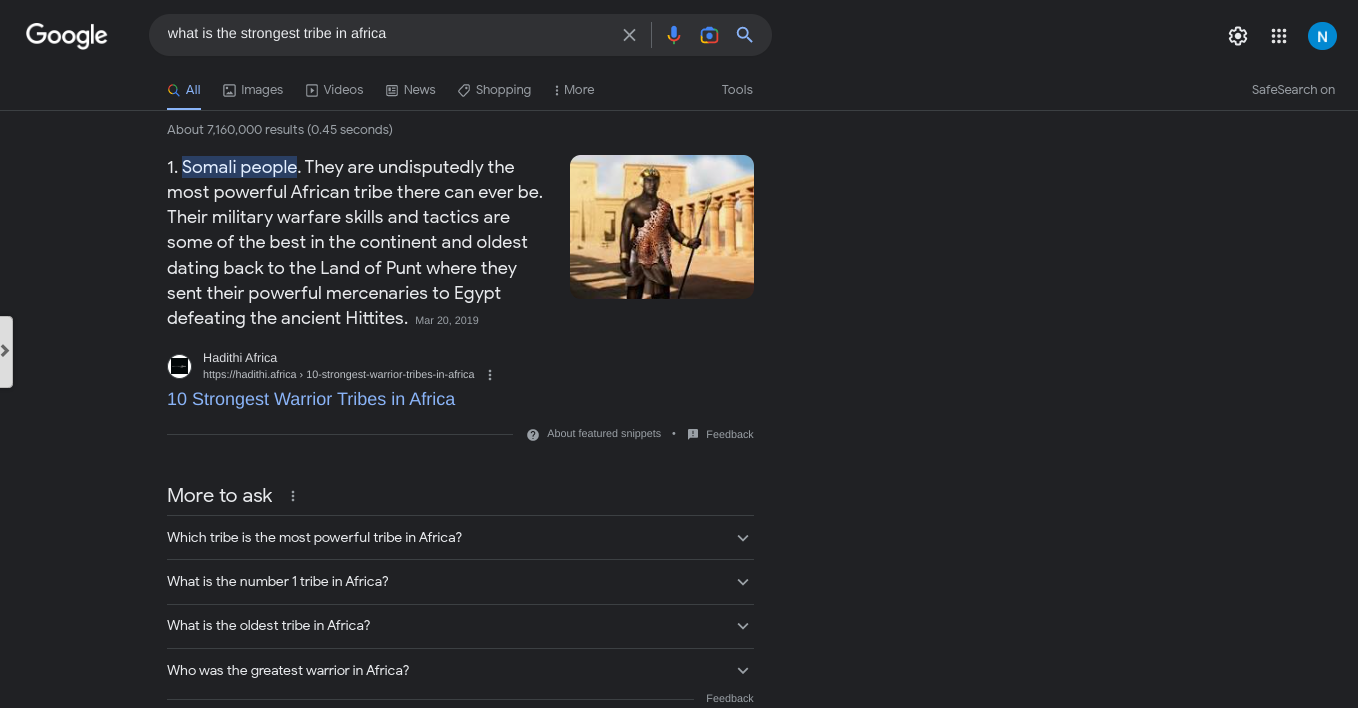Open the Tools menu
This screenshot has height=708, width=1358.
coord(737,90)
